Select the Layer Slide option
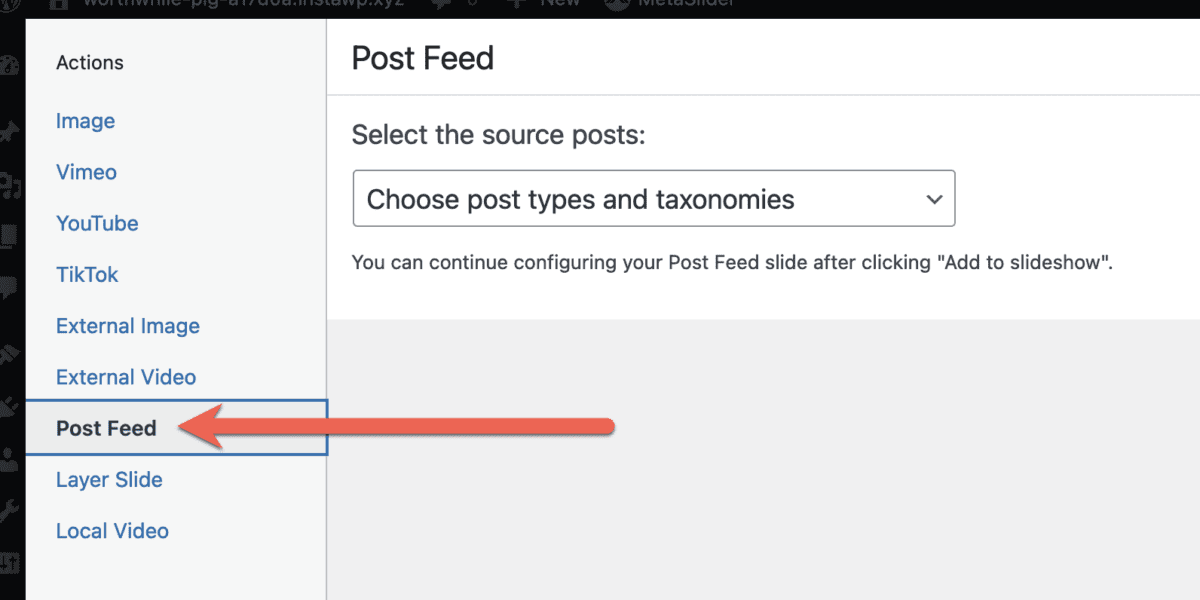This screenshot has width=1200, height=600. 109,480
